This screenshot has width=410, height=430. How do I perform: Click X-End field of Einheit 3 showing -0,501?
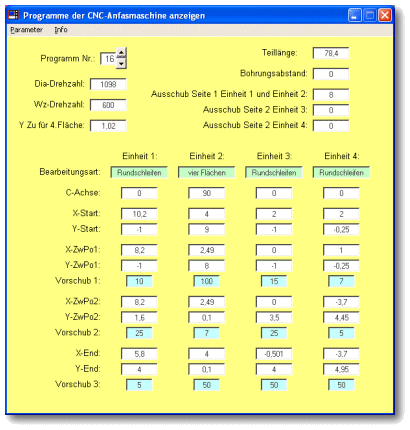point(274,354)
